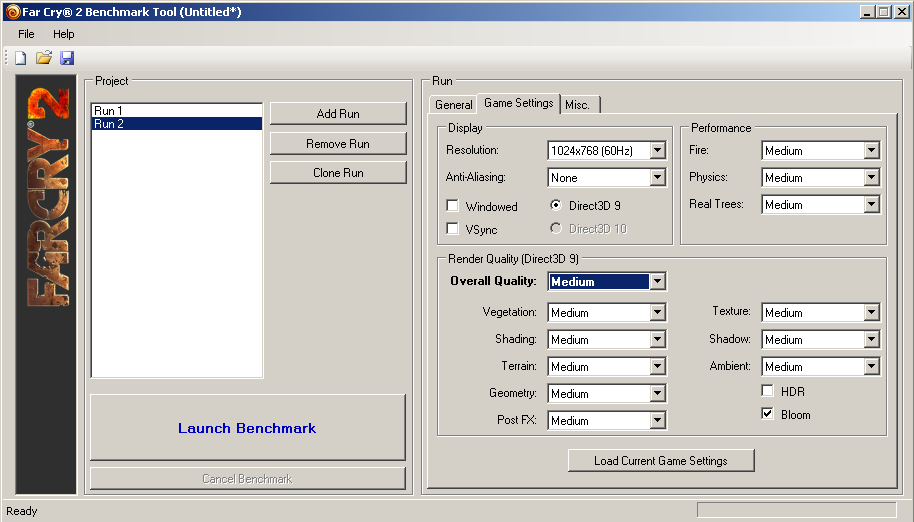Enable the Windowed checkbox
Image resolution: width=914 pixels, height=522 pixels.
(452, 206)
